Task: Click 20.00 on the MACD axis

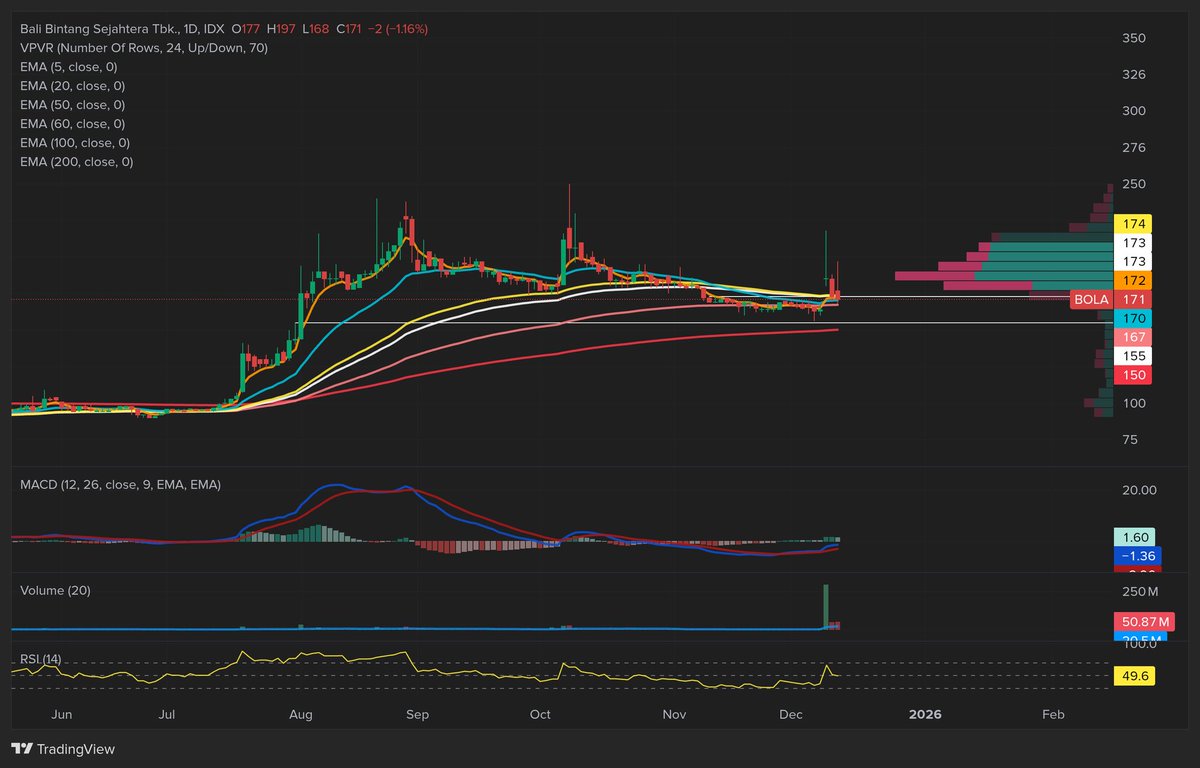Action: click(1140, 490)
